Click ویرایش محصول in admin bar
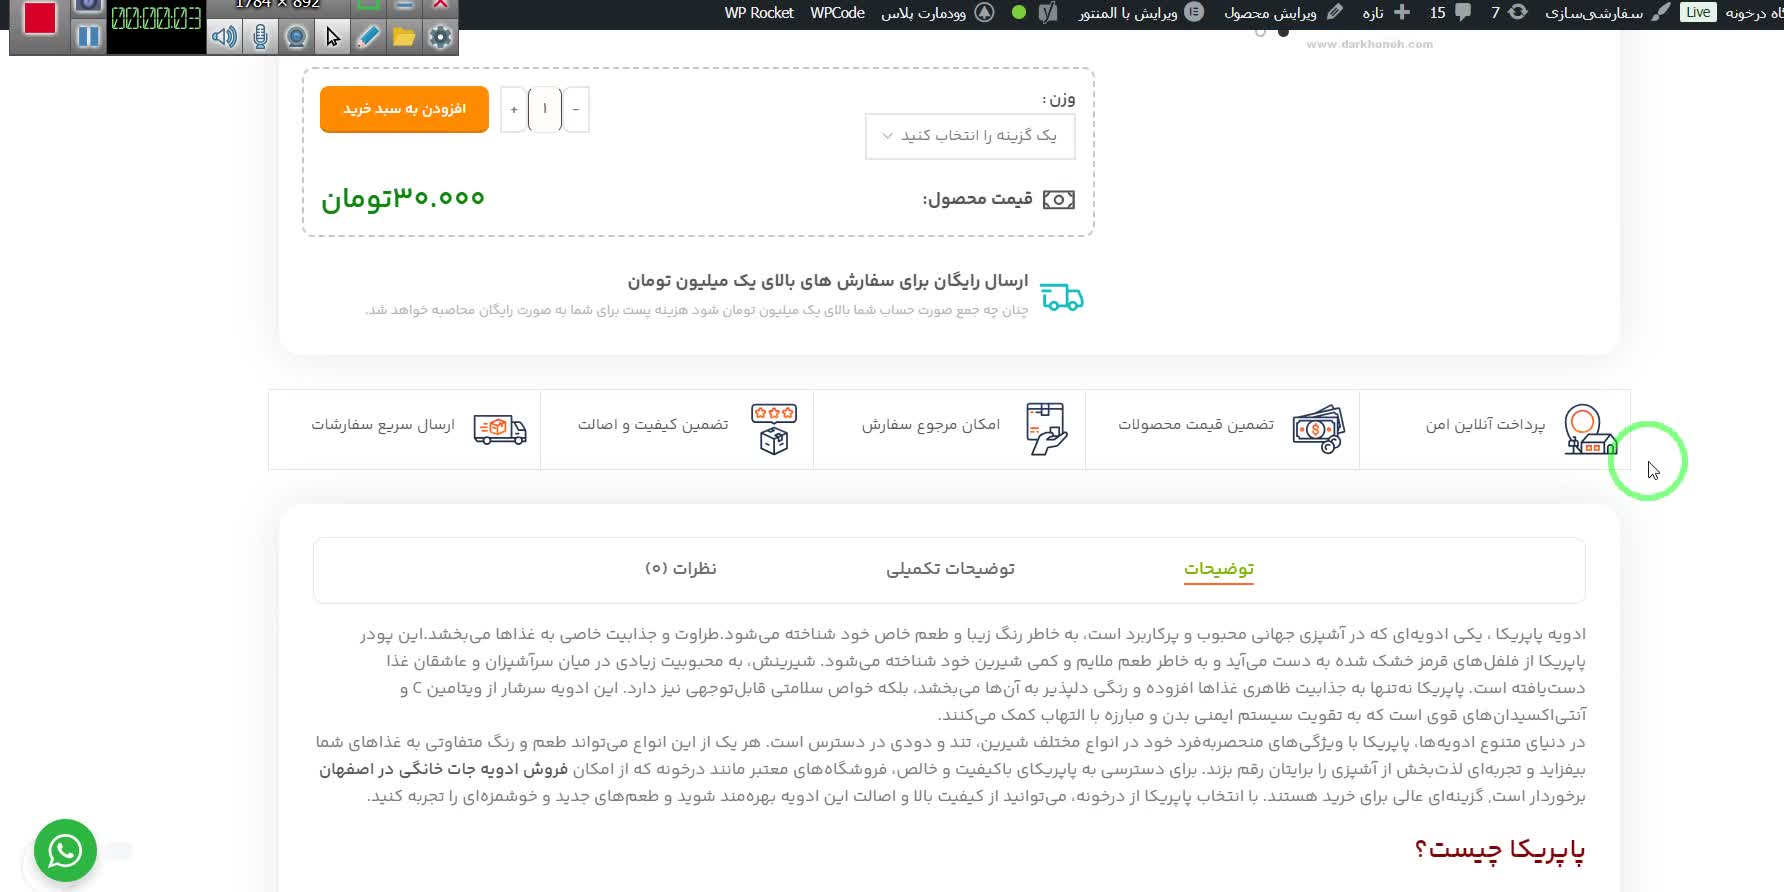 click(x=1284, y=13)
